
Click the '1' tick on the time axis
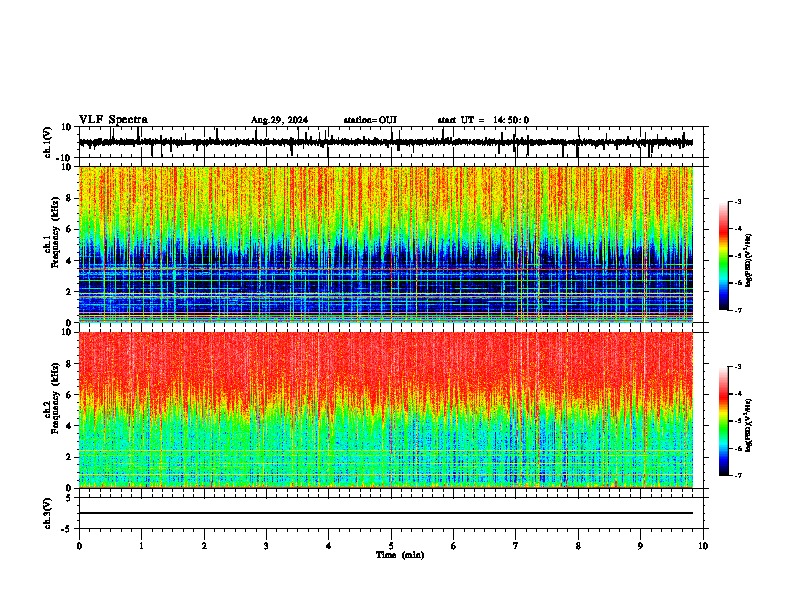coord(141,546)
